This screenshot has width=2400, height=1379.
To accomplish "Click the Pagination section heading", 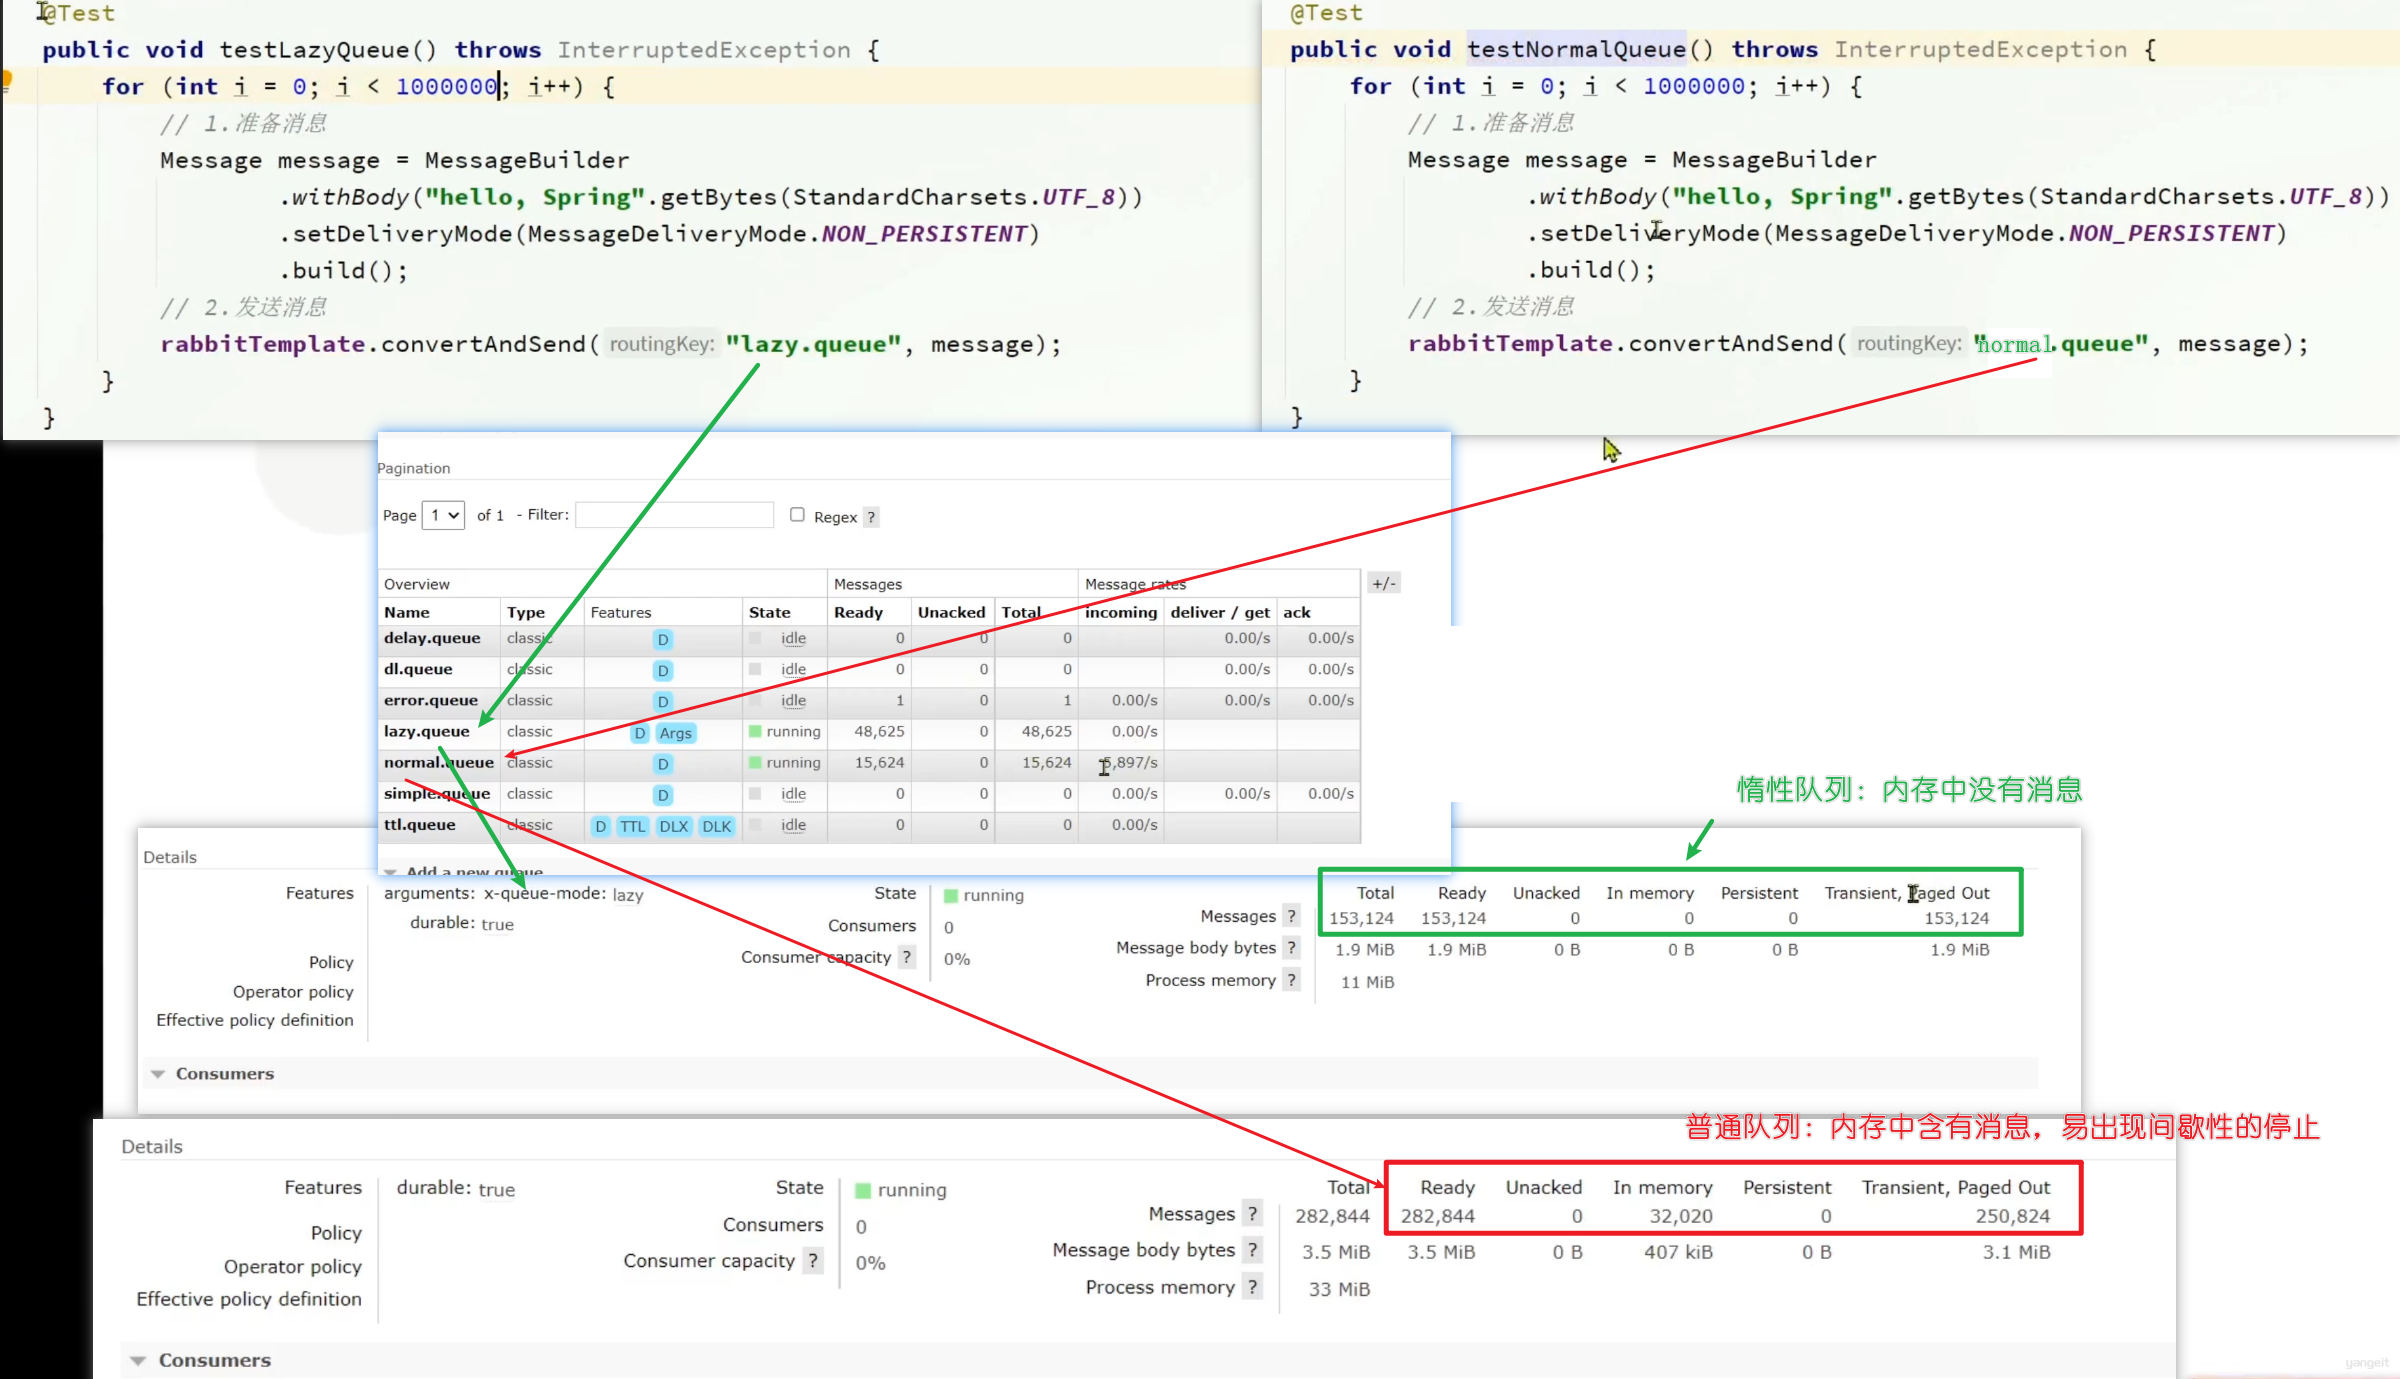I will tap(414, 468).
